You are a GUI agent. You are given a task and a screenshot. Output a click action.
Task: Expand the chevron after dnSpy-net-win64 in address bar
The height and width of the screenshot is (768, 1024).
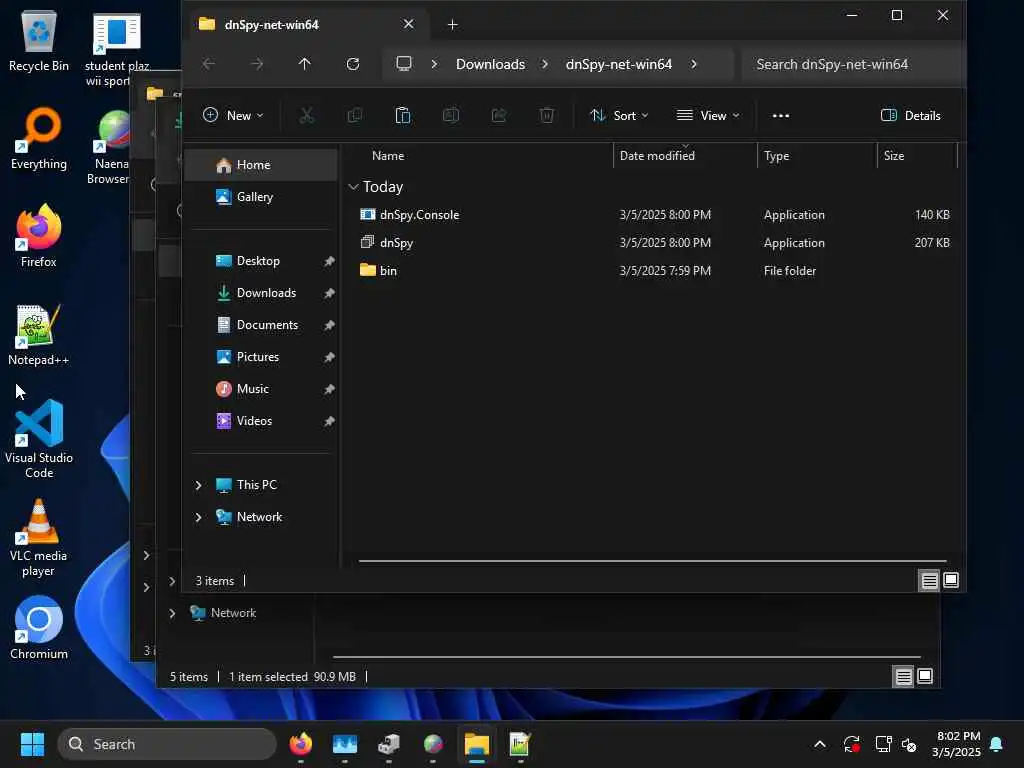[x=694, y=64]
